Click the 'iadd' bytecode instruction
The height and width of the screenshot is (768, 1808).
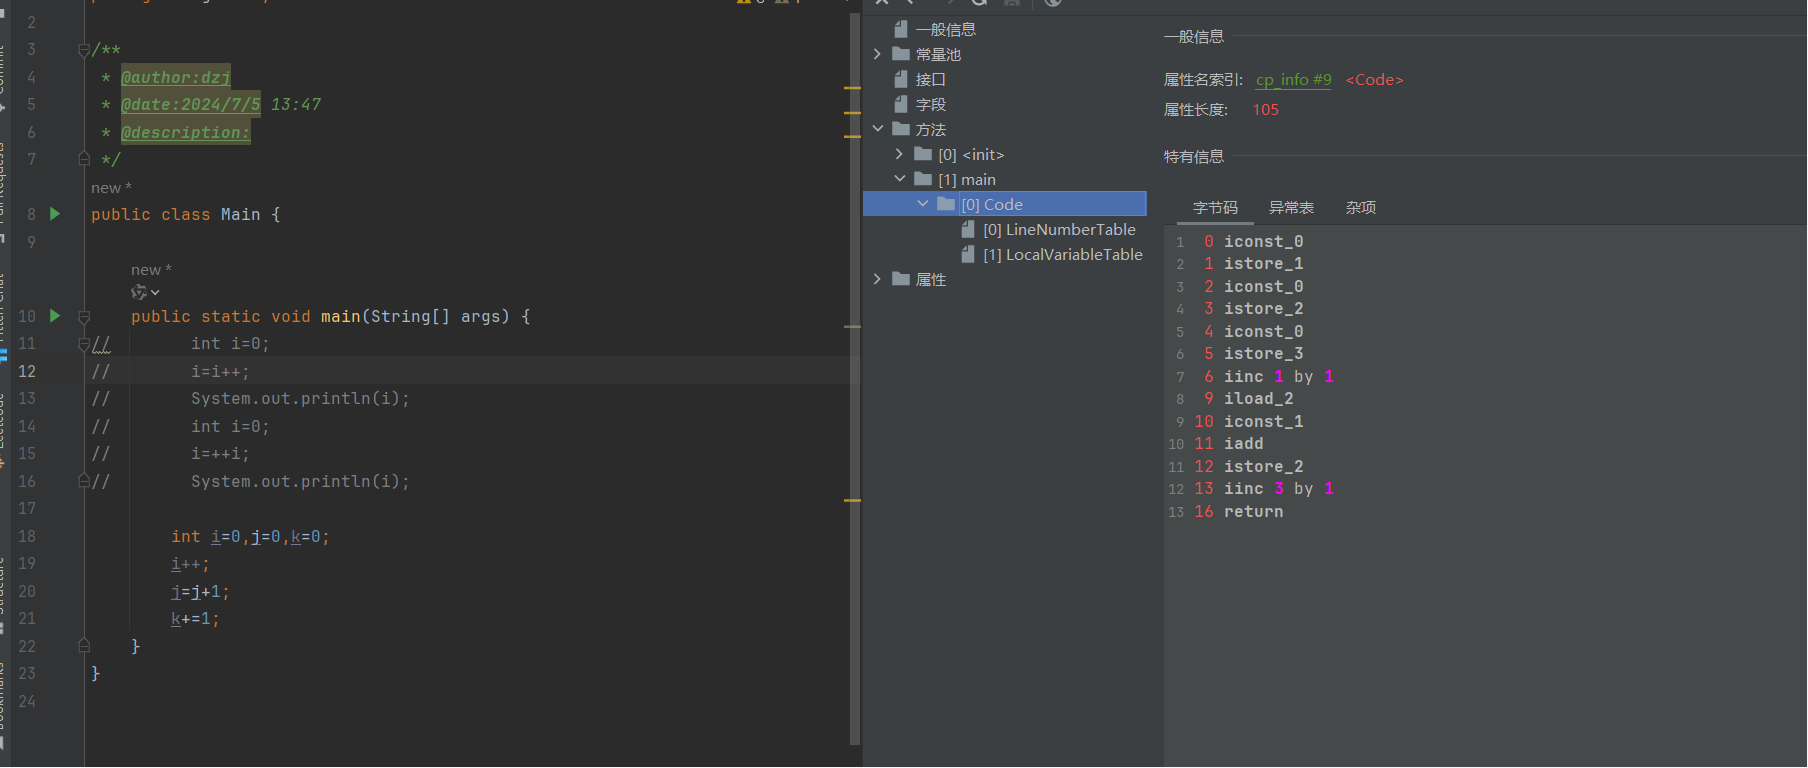point(1243,443)
